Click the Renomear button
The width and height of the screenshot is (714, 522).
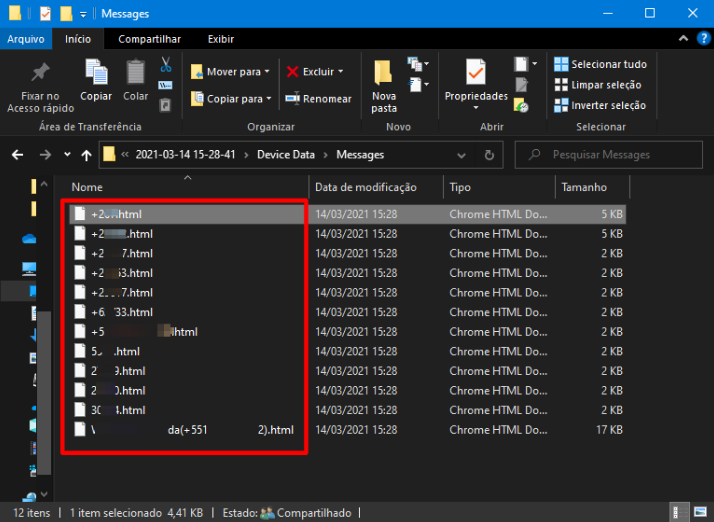pyautogui.click(x=319, y=99)
